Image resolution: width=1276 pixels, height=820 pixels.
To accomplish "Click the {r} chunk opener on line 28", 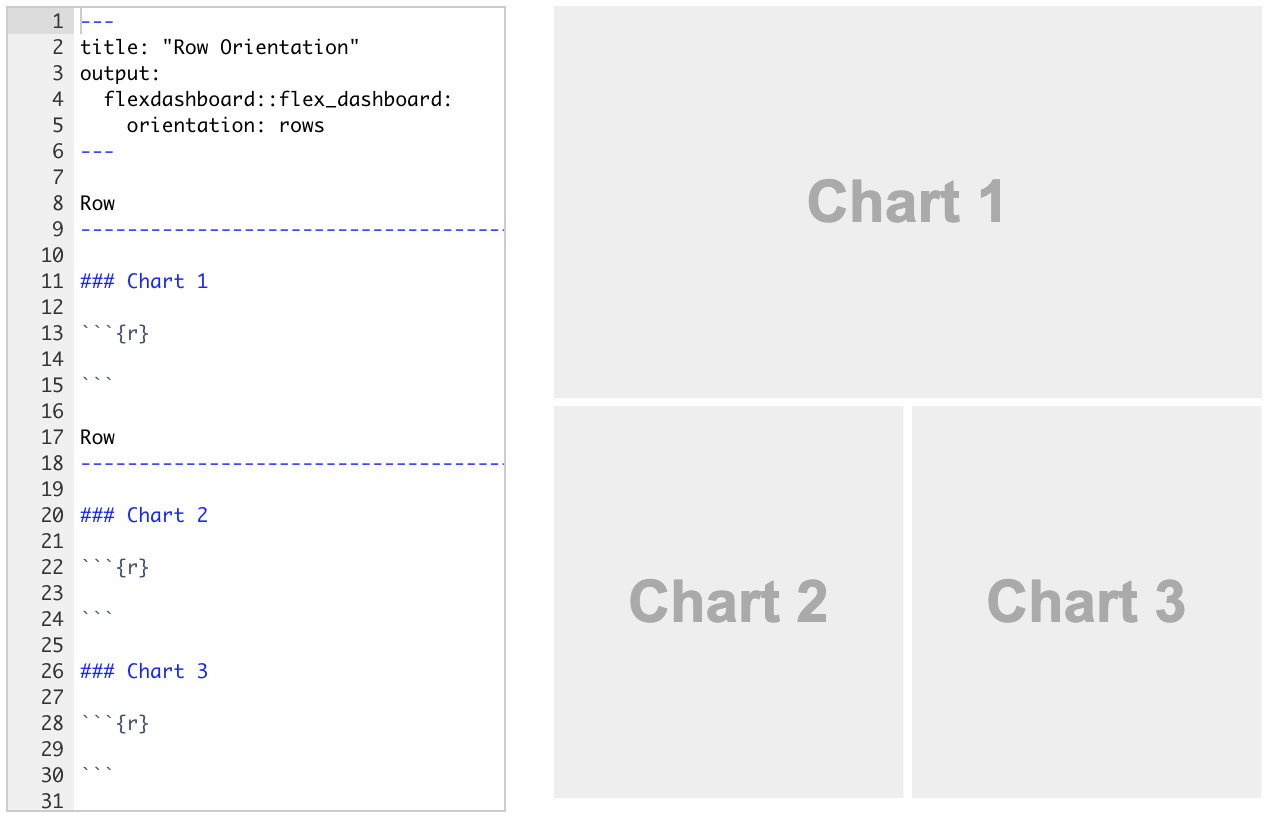I will (x=132, y=723).
